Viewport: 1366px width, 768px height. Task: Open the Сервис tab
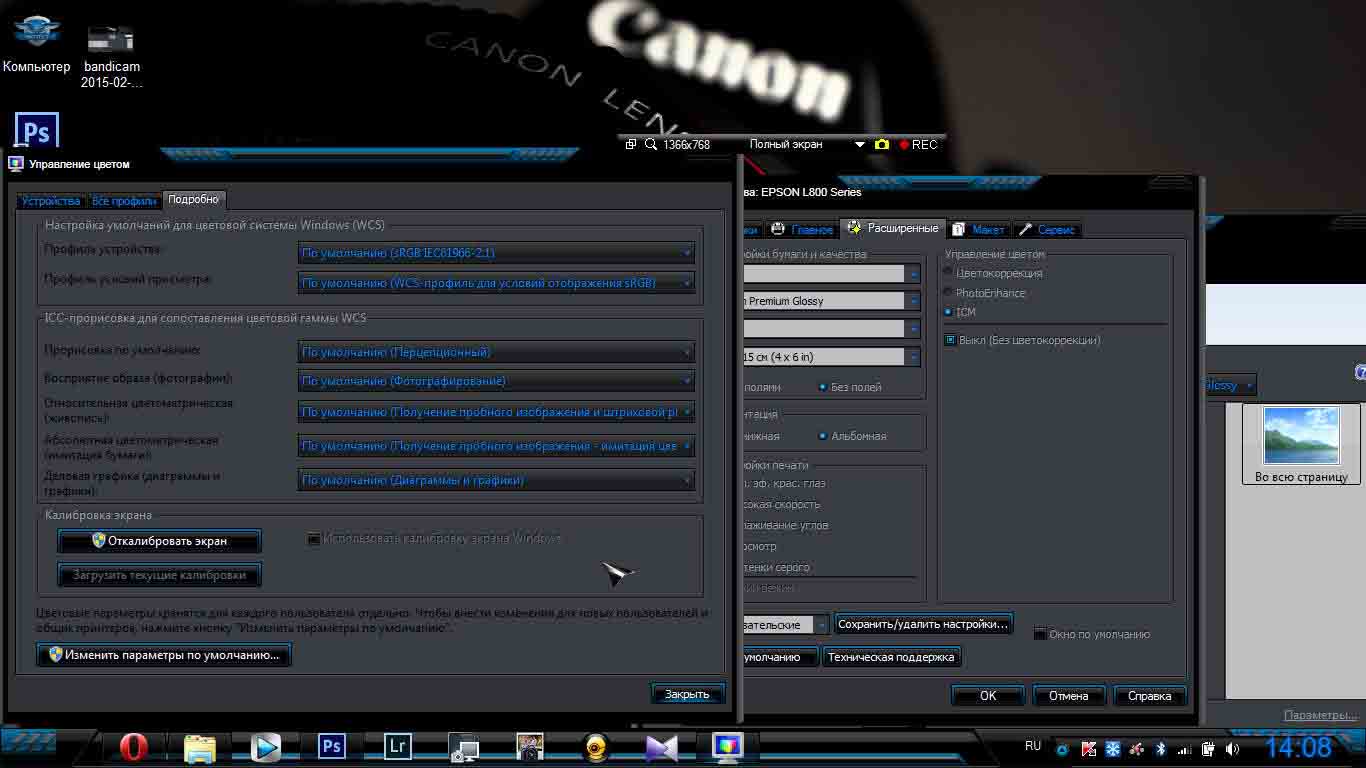pos(1047,230)
